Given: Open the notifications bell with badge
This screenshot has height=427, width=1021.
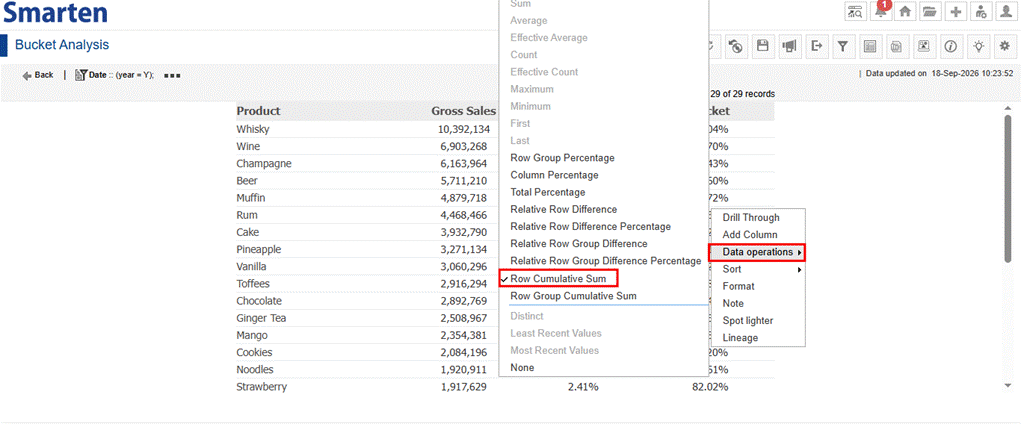Looking at the screenshot, I should (880, 12).
